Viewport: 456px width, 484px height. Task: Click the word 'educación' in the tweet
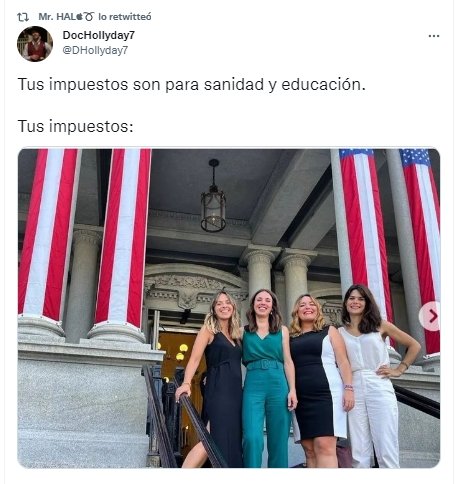[323, 84]
